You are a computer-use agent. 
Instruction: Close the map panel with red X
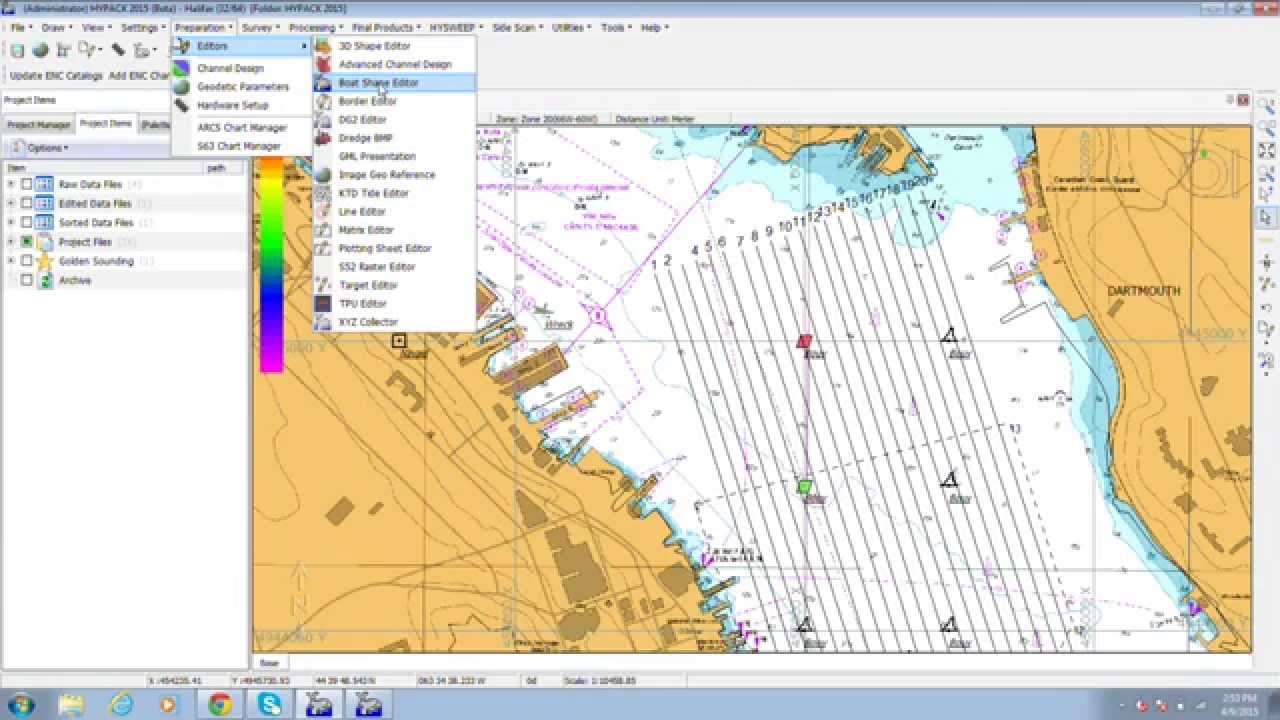[1243, 100]
